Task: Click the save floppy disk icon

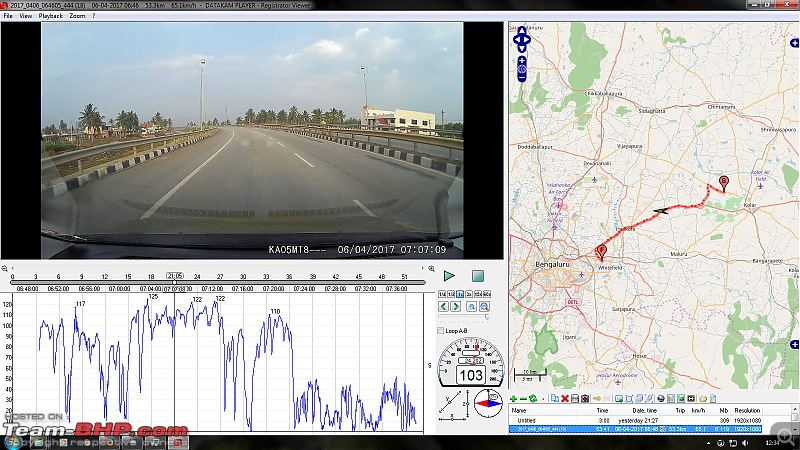Action: (575, 398)
